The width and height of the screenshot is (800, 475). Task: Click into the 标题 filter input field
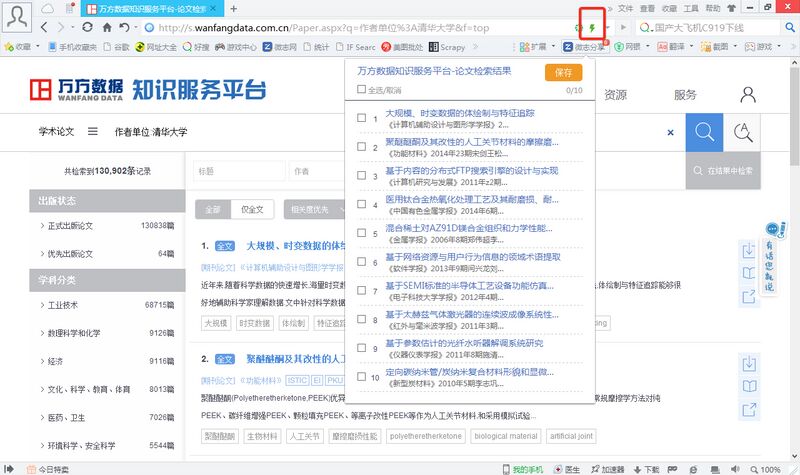click(x=239, y=171)
